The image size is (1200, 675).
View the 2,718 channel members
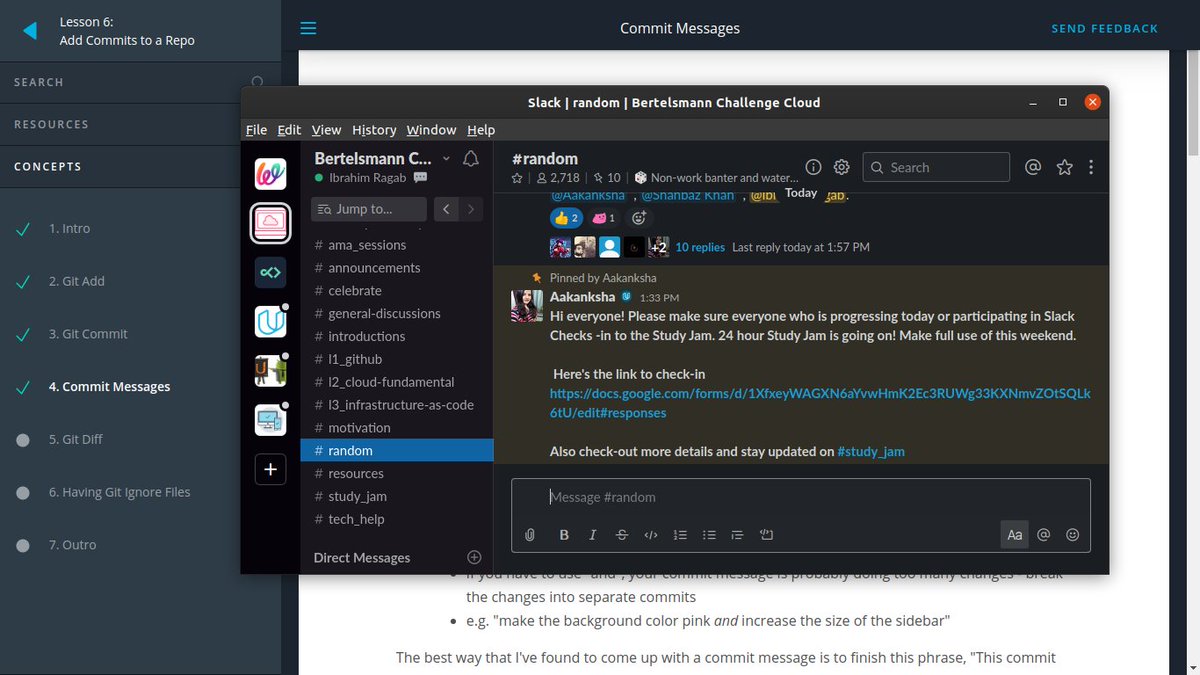pyautogui.click(x=557, y=178)
